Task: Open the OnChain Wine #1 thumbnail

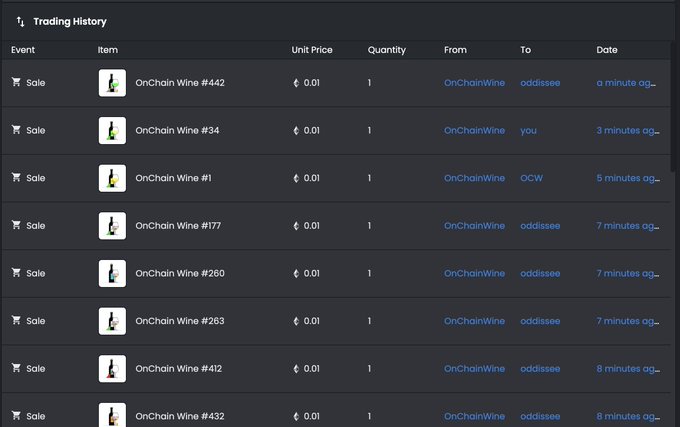Action: coord(112,178)
